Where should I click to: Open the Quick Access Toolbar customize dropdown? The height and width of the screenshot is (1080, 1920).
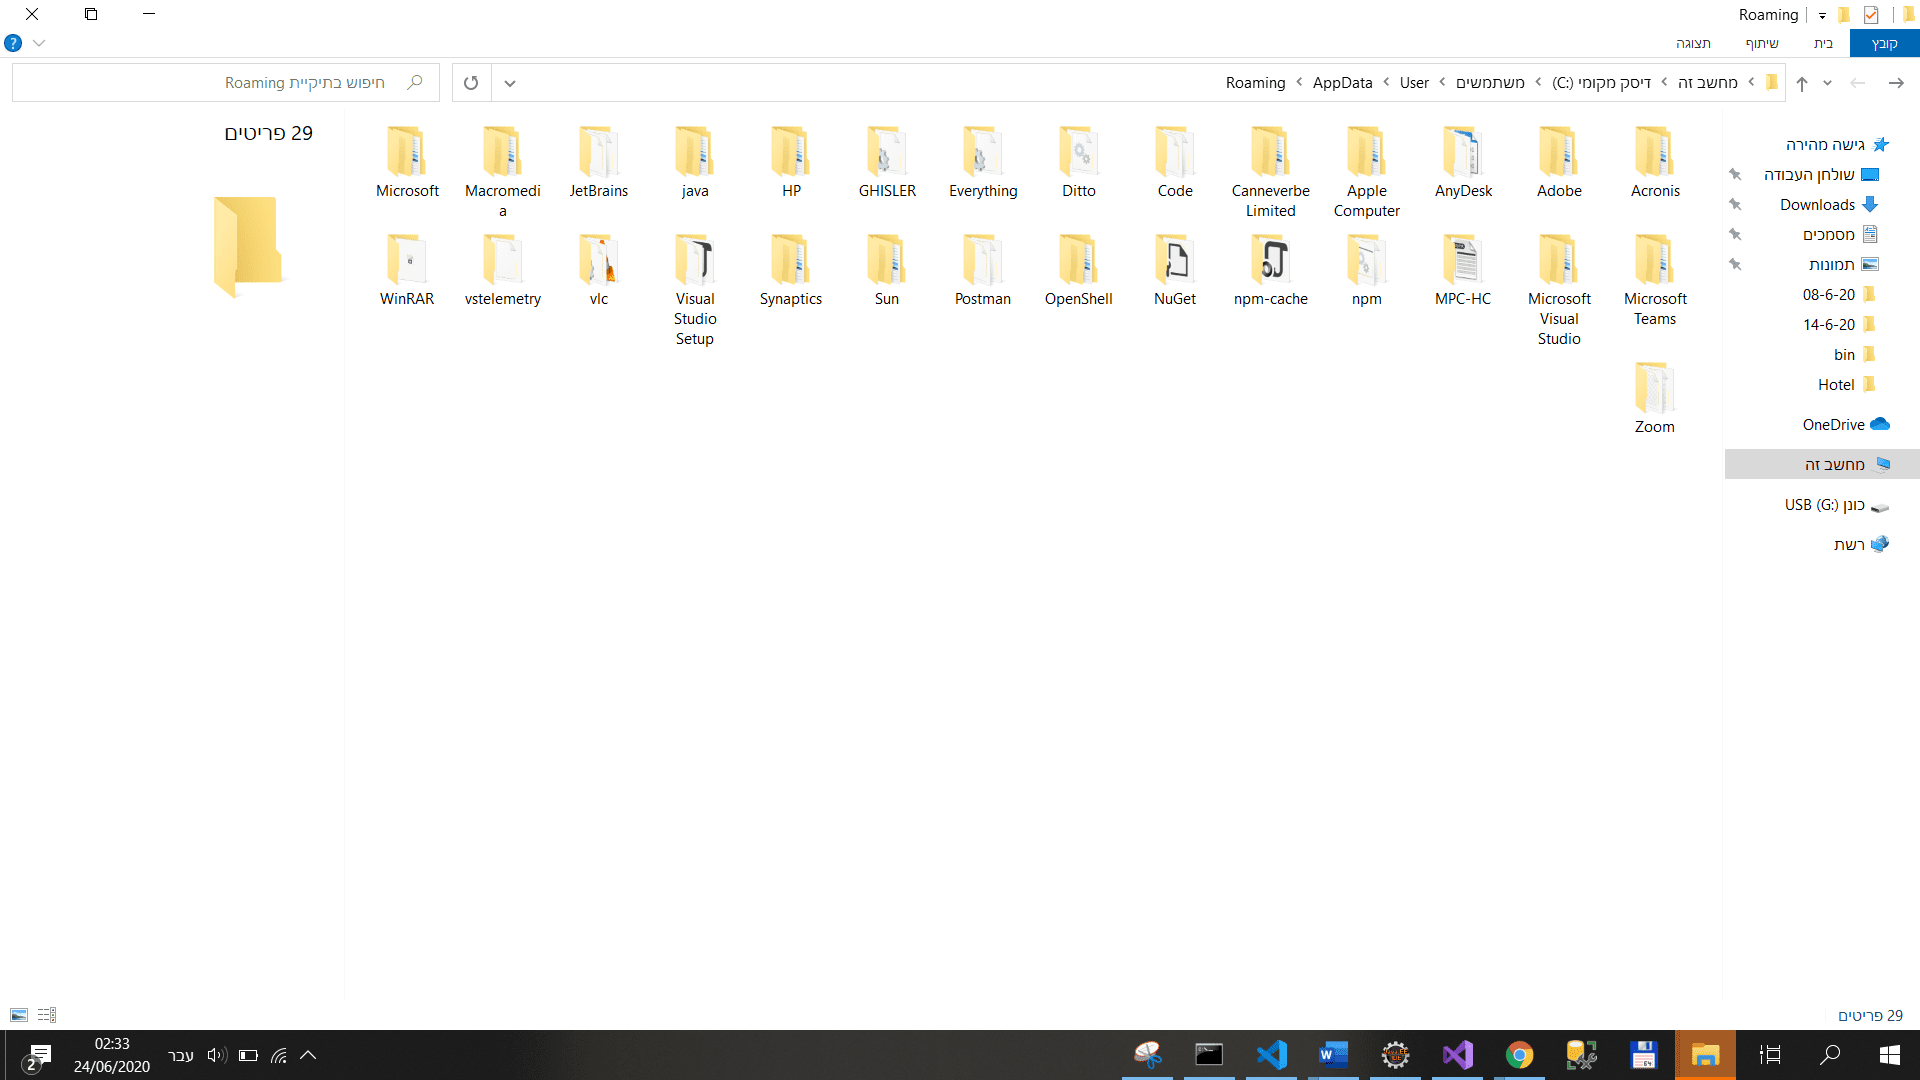pos(1822,15)
